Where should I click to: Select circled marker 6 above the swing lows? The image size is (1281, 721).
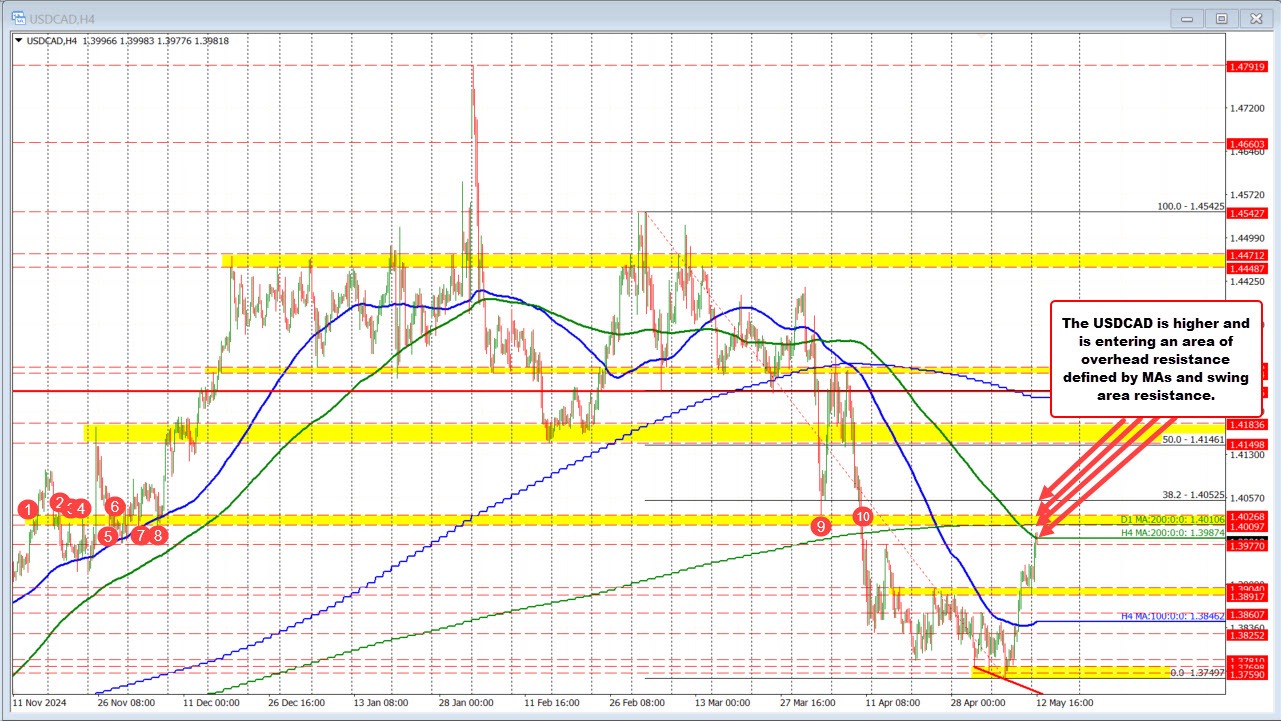point(113,507)
